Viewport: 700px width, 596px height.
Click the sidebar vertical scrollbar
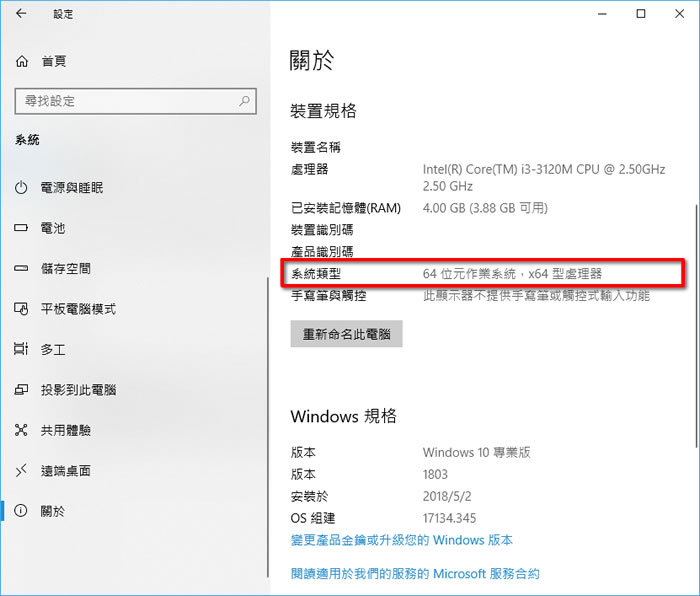(x=267, y=428)
